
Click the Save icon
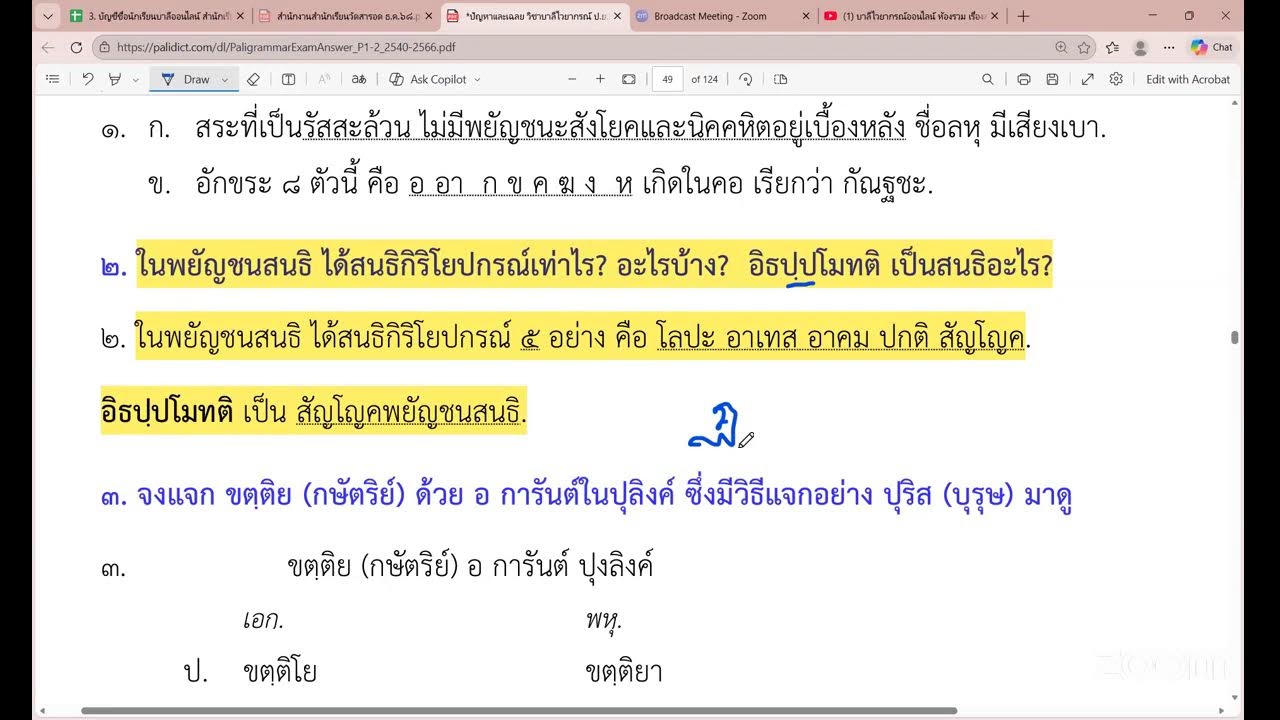click(x=1052, y=79)
